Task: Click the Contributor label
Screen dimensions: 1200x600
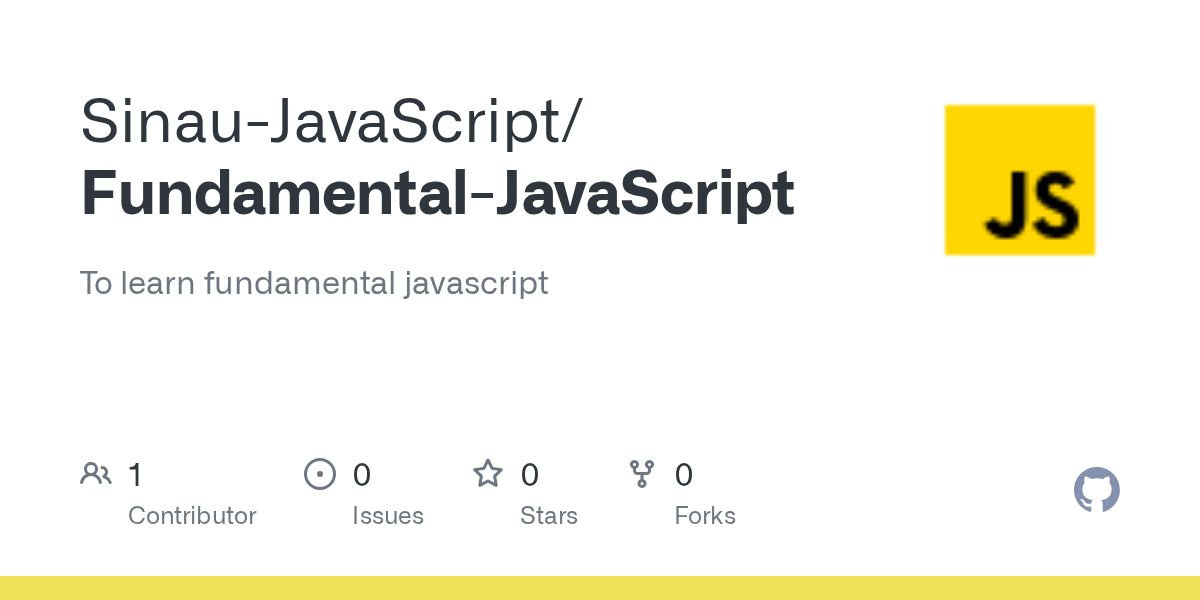Action: (x=192, y=516)
